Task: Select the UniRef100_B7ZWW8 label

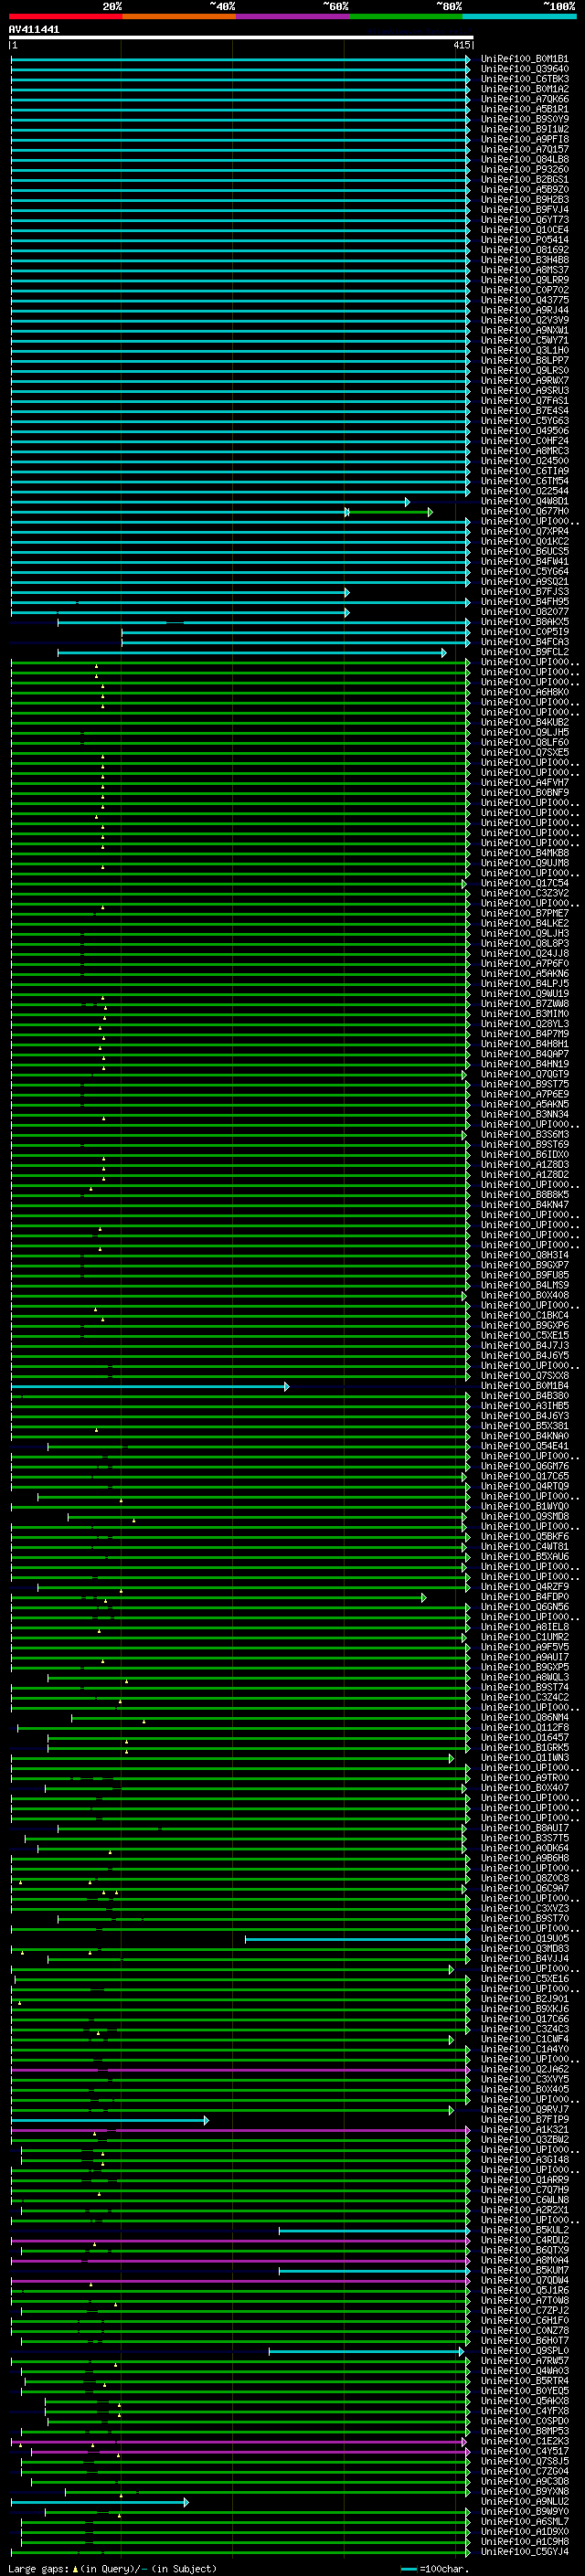Action: coord(524,1004)
